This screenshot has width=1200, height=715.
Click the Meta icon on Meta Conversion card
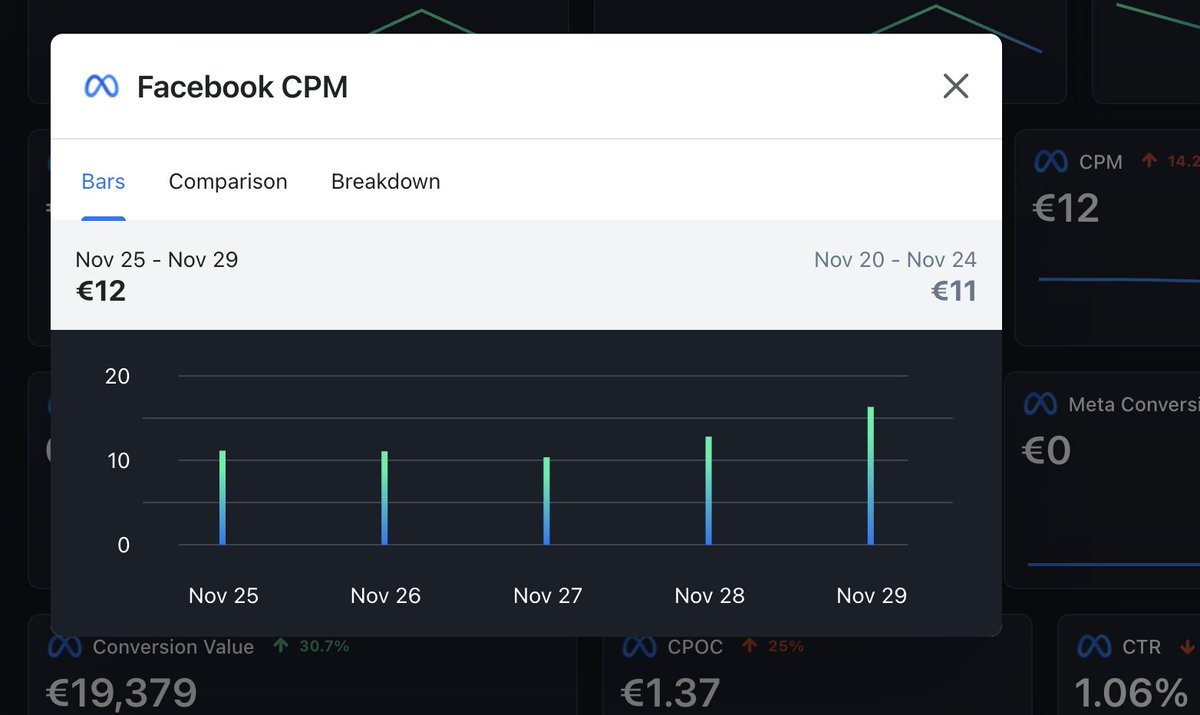click(x=1040, y=404)
